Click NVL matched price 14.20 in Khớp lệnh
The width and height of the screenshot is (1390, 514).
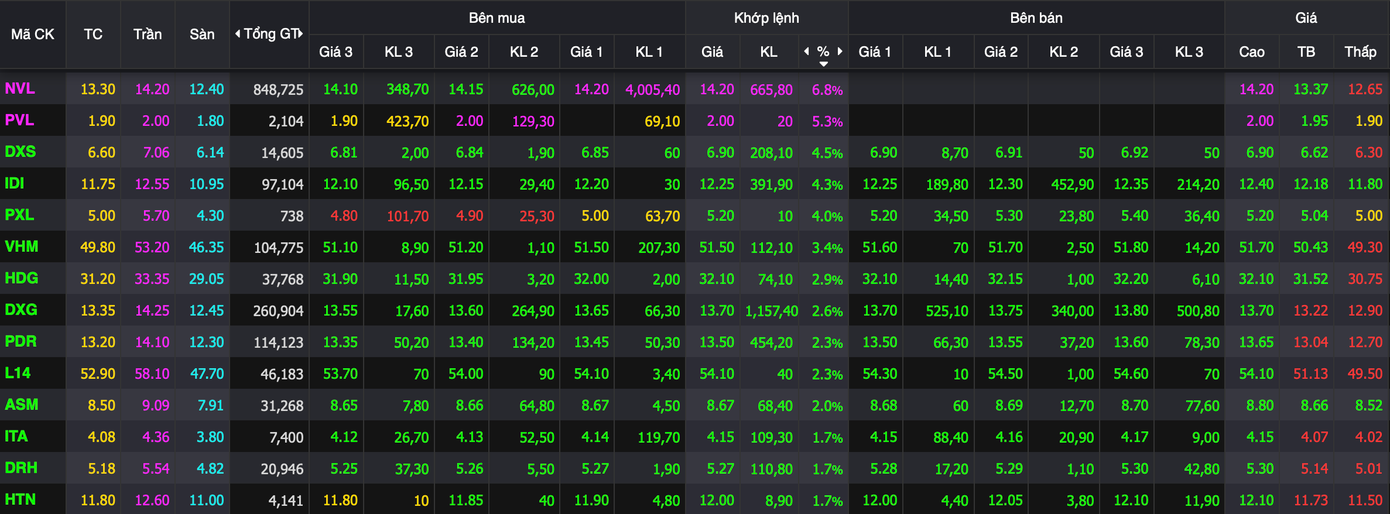(x=716, y=89)
